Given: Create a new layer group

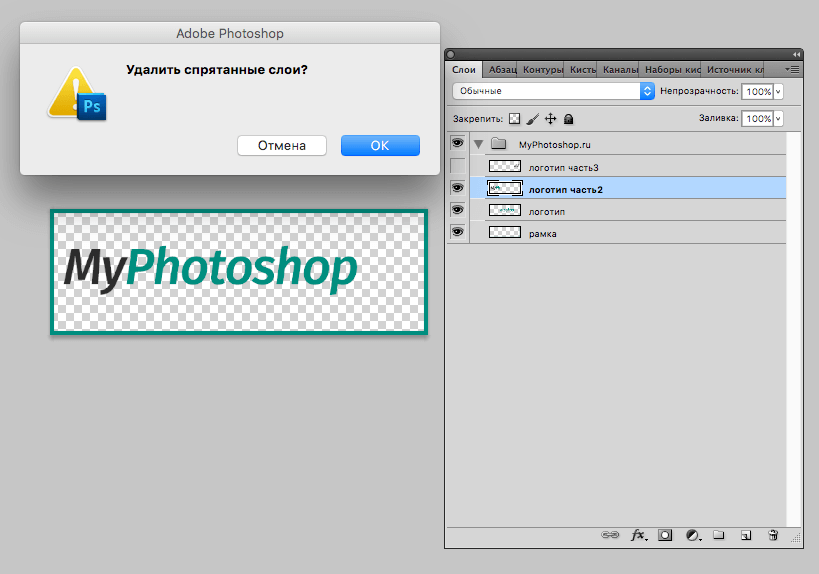Looking at the screenshot, I should 718,536.
